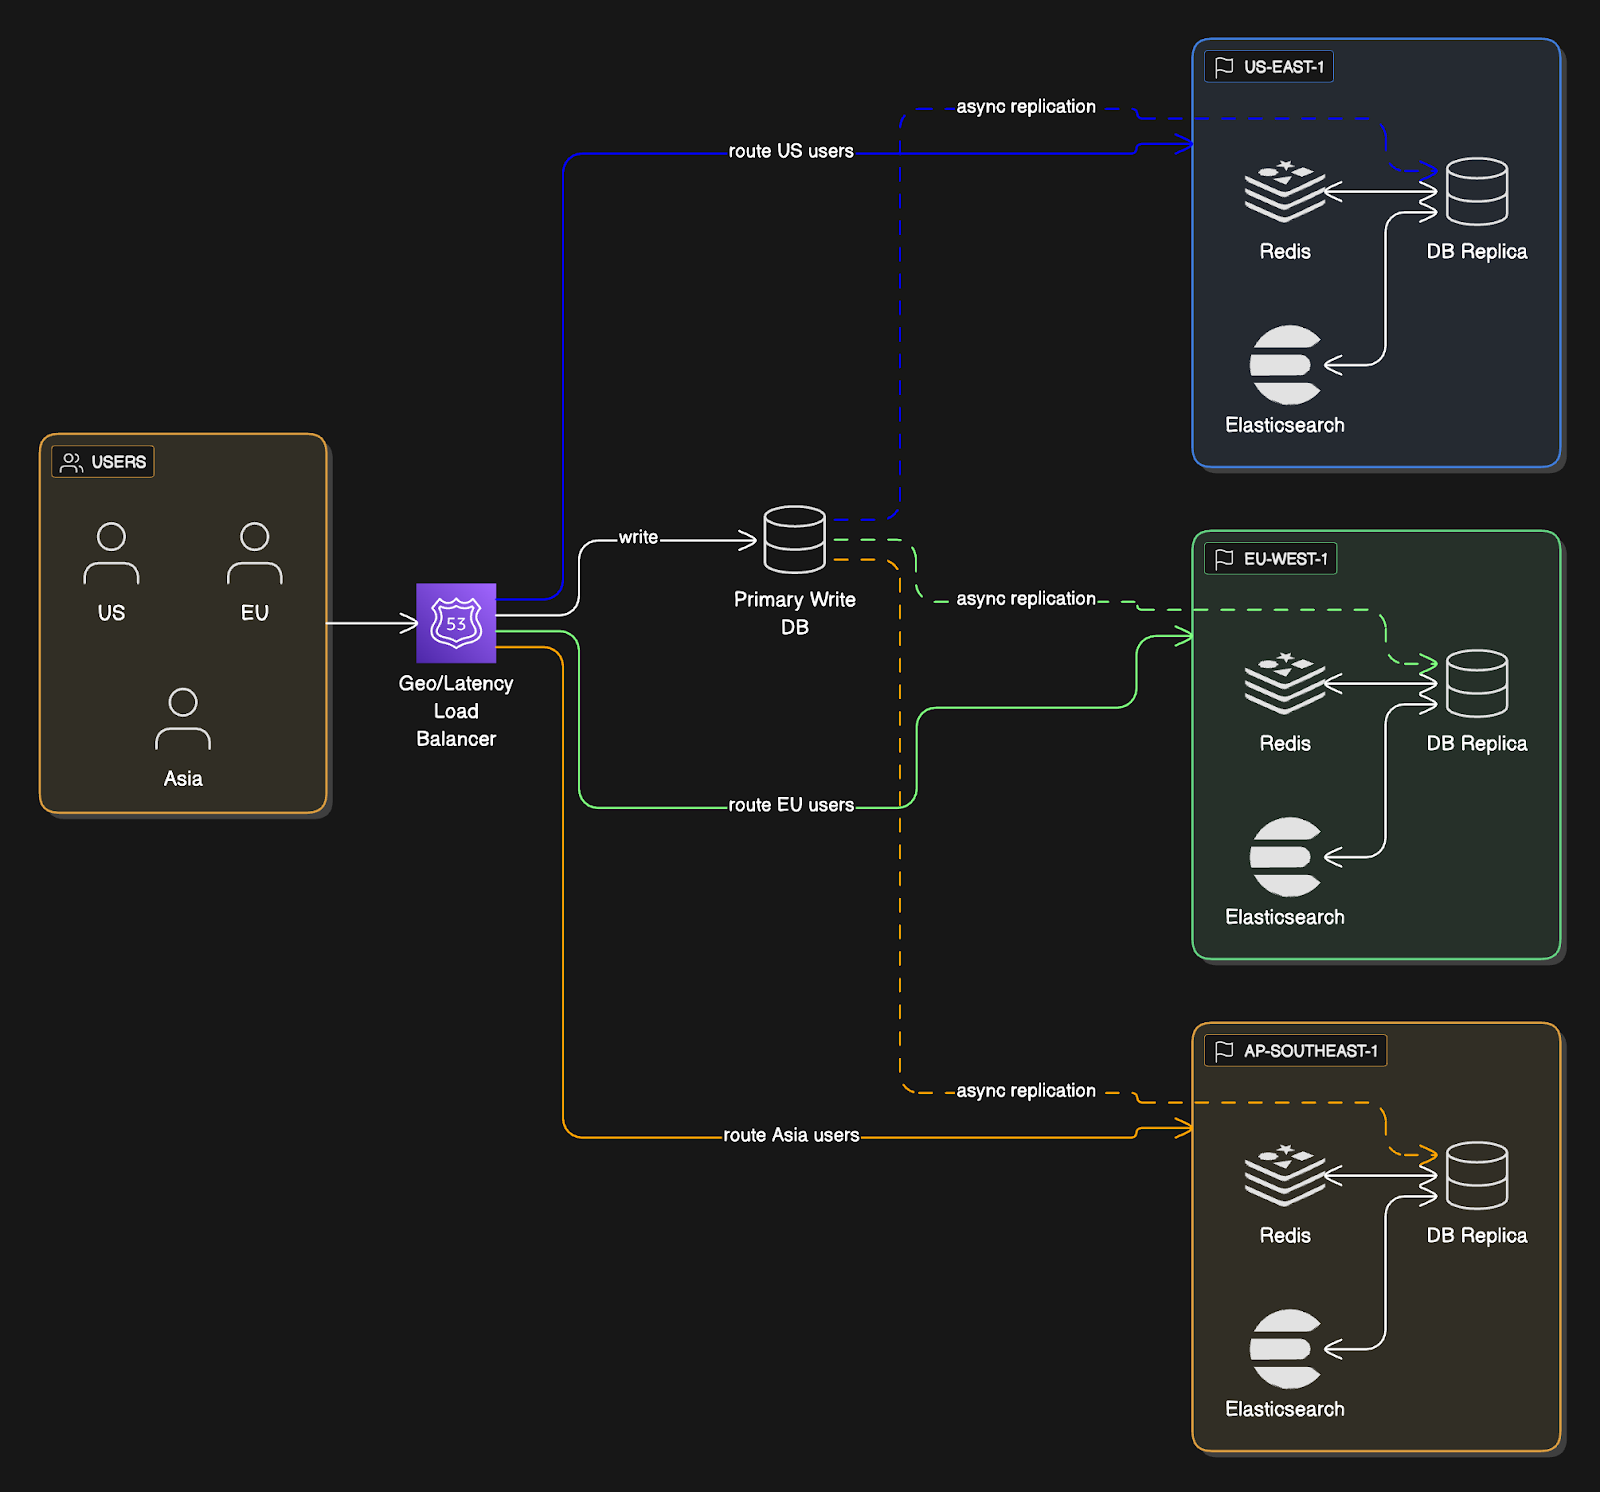The image size is (1600, 1492).
Task: Click "Elasticsearch" caption in AP-SOUTHEAST-1 region
Action: point(1285,1409)
